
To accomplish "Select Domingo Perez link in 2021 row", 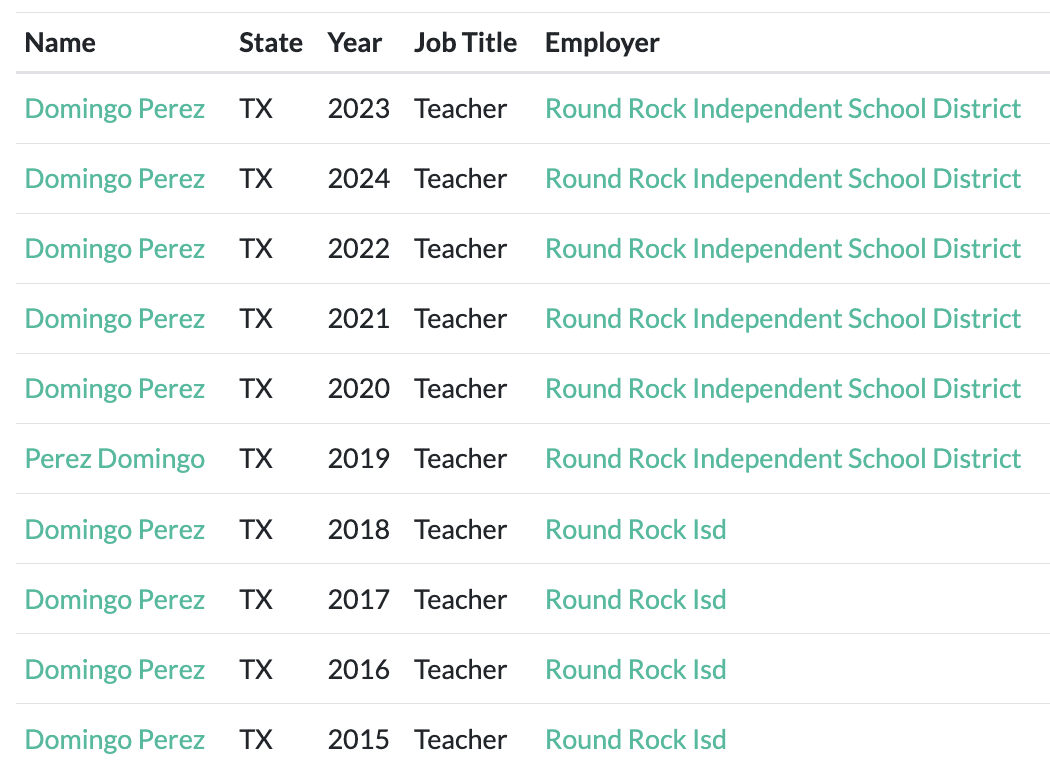I will point(114,318).
